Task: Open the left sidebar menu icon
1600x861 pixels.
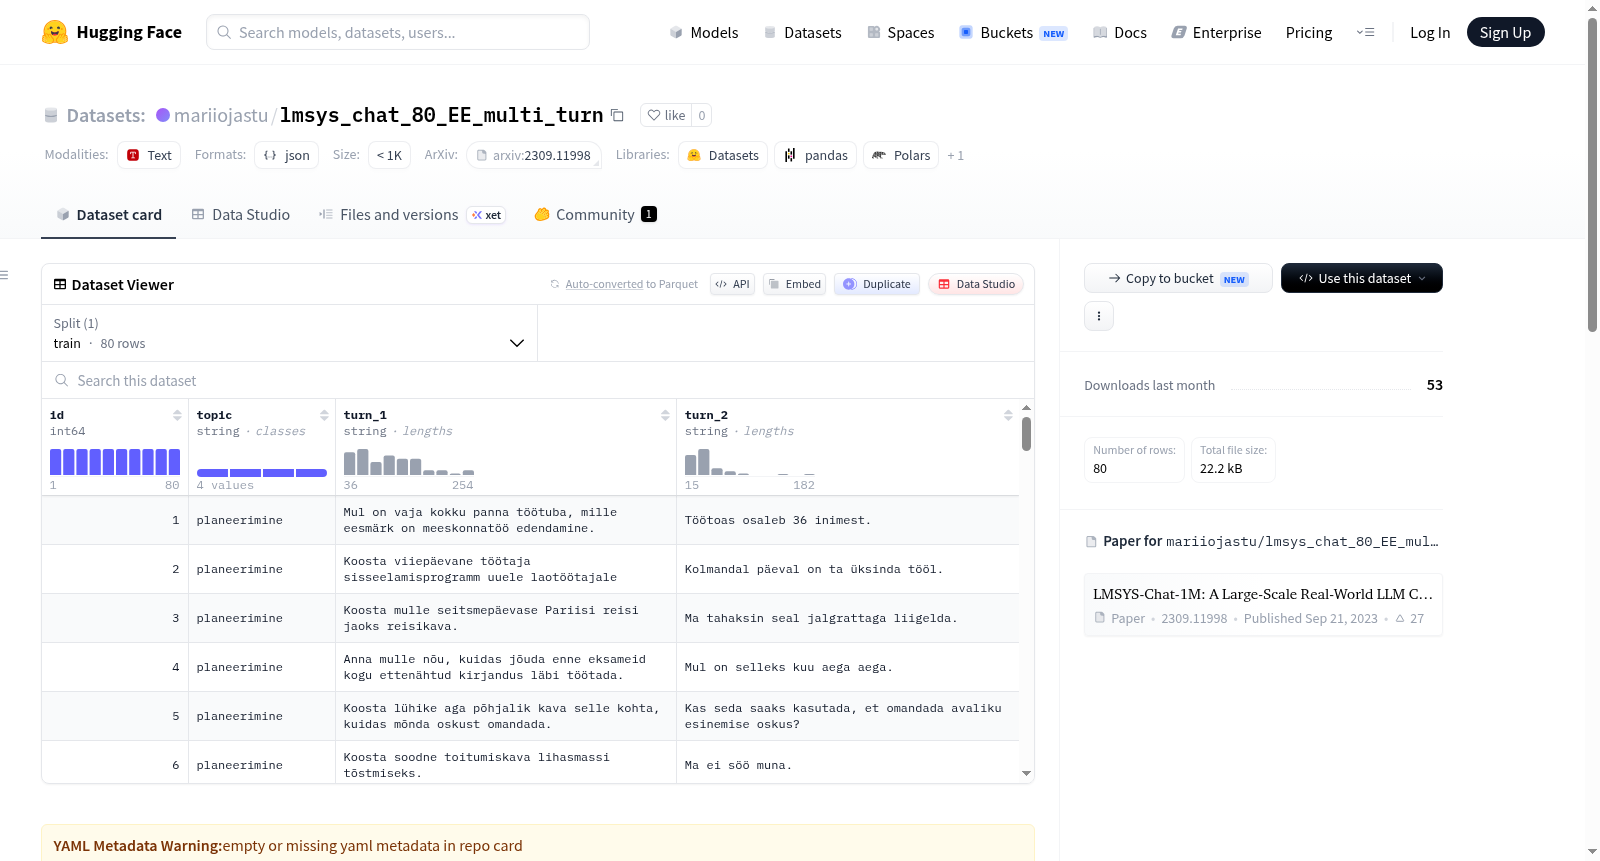Action: [4, 275]
